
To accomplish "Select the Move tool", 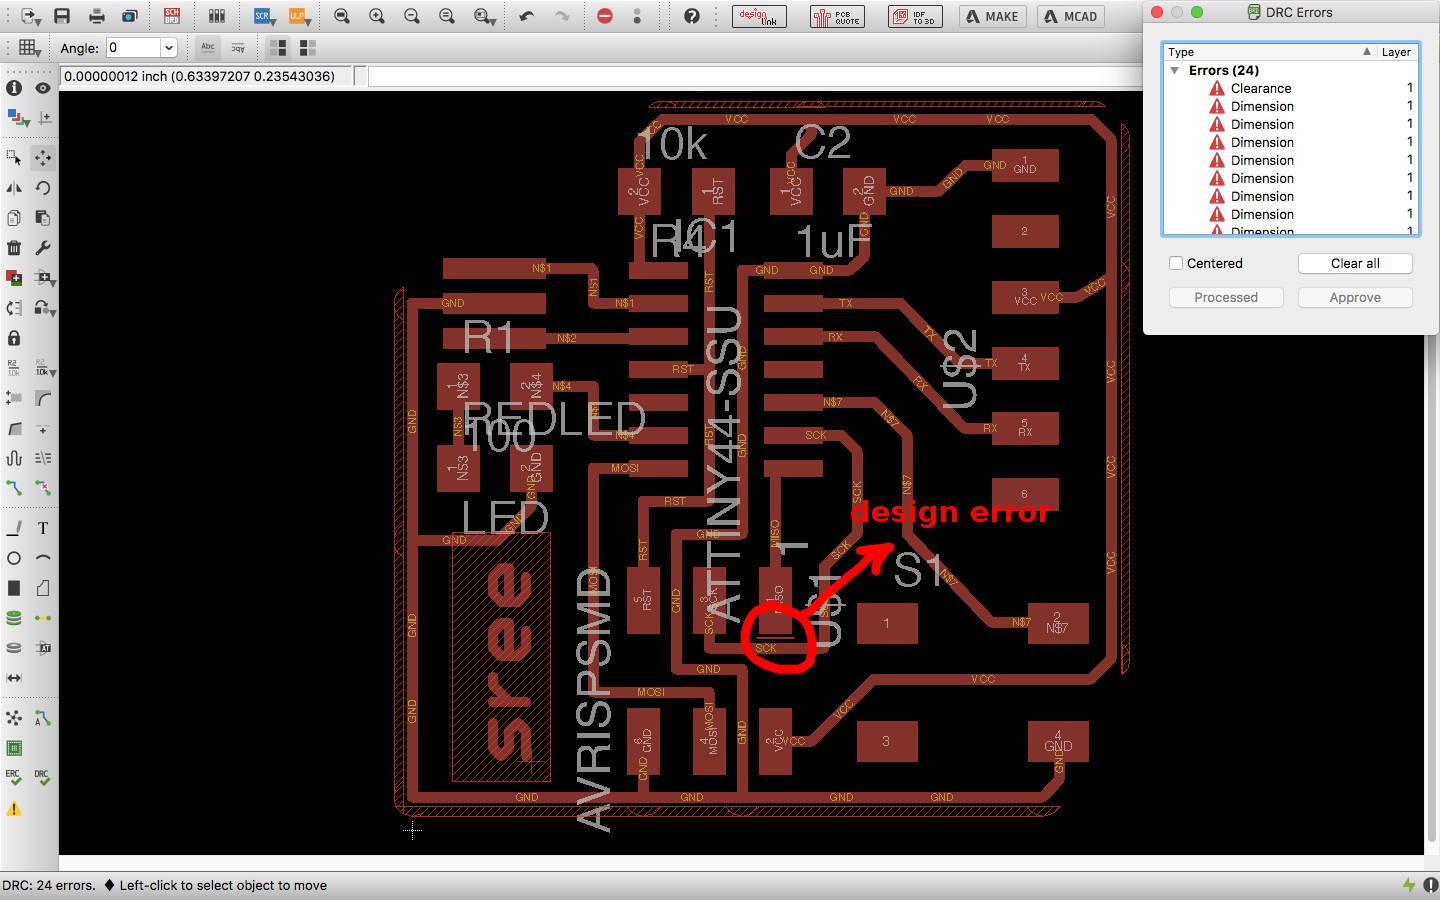I will click(x=43, y=158).
